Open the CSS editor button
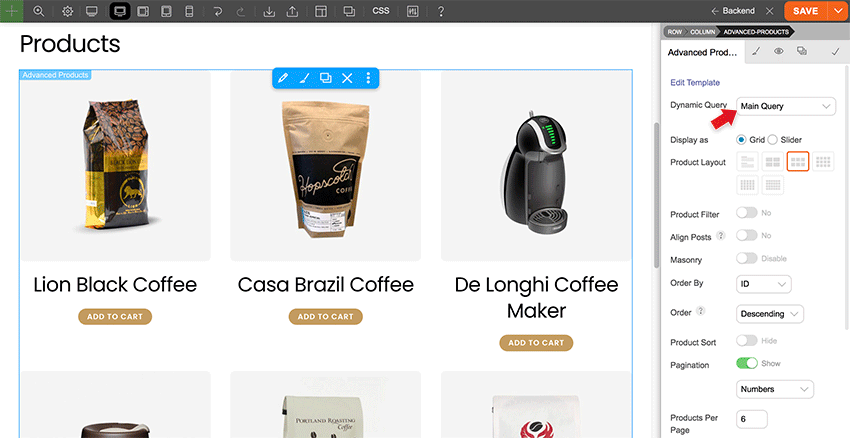Viewport: 850px width, 438px height. point(381,11)
